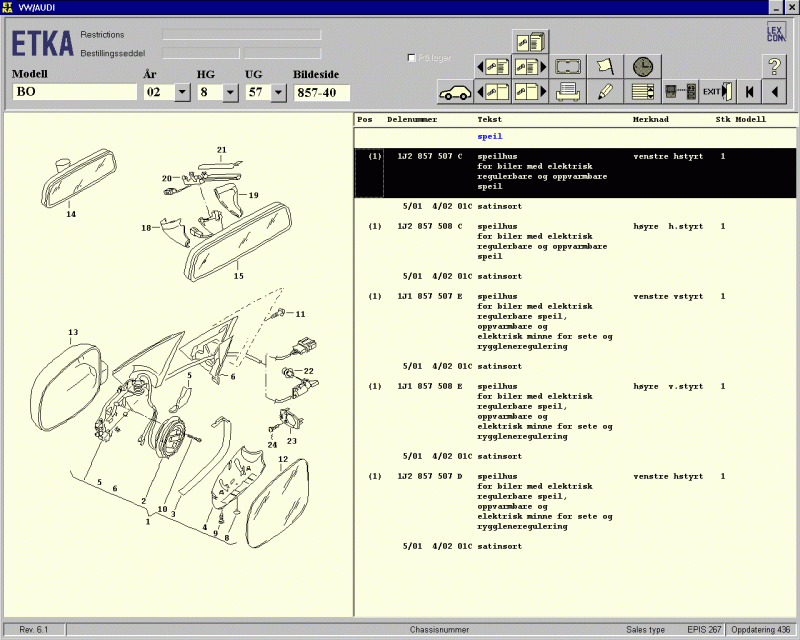Click the Bildeside field 857-40
Viewport: 800px width, 640px height.
(321, 92)
